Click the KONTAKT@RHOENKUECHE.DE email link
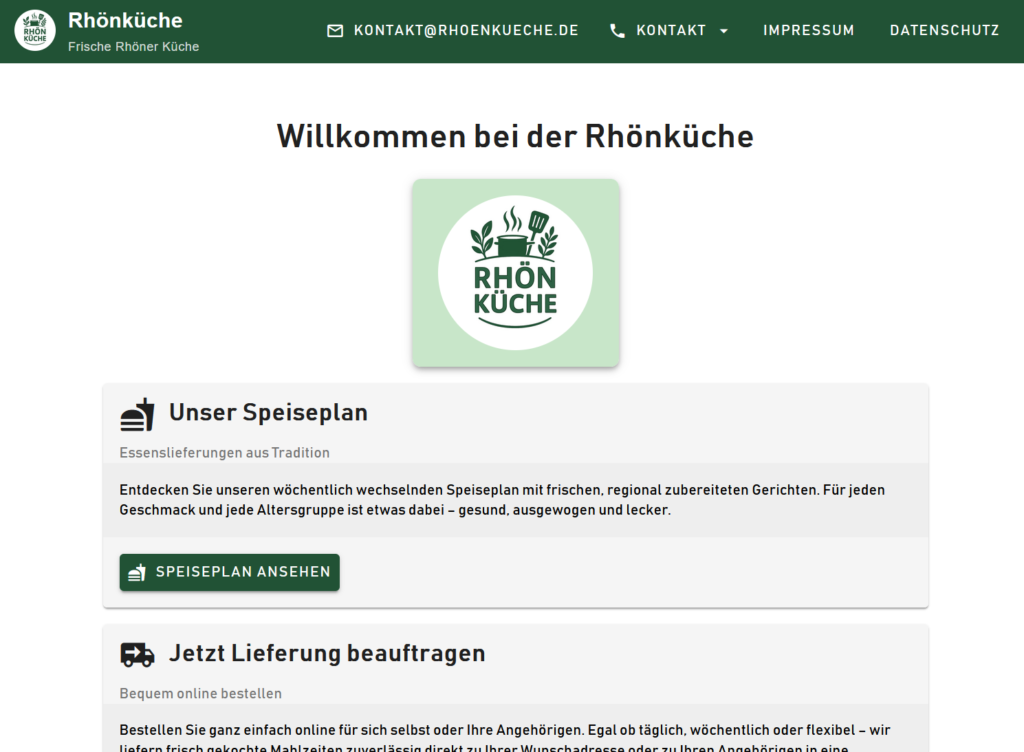This screenshot has width=1024, height=752. click(465, 30)
